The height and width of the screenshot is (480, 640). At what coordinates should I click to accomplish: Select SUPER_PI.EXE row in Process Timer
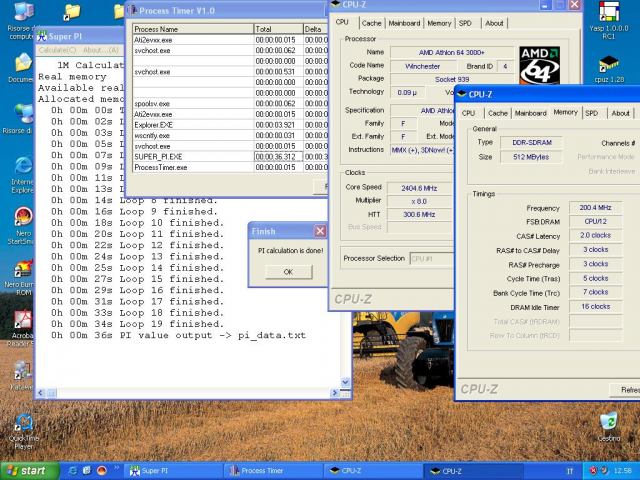coord(230,157)
